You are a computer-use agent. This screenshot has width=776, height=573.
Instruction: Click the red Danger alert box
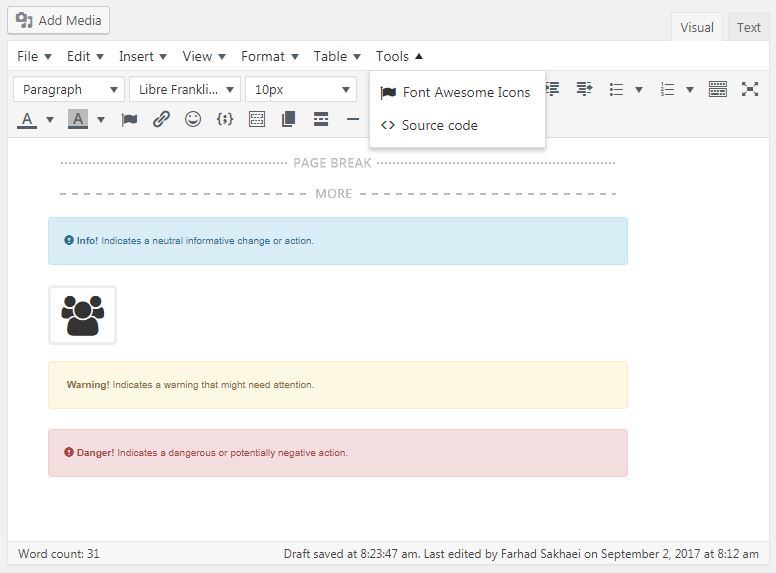coord(338,453)
